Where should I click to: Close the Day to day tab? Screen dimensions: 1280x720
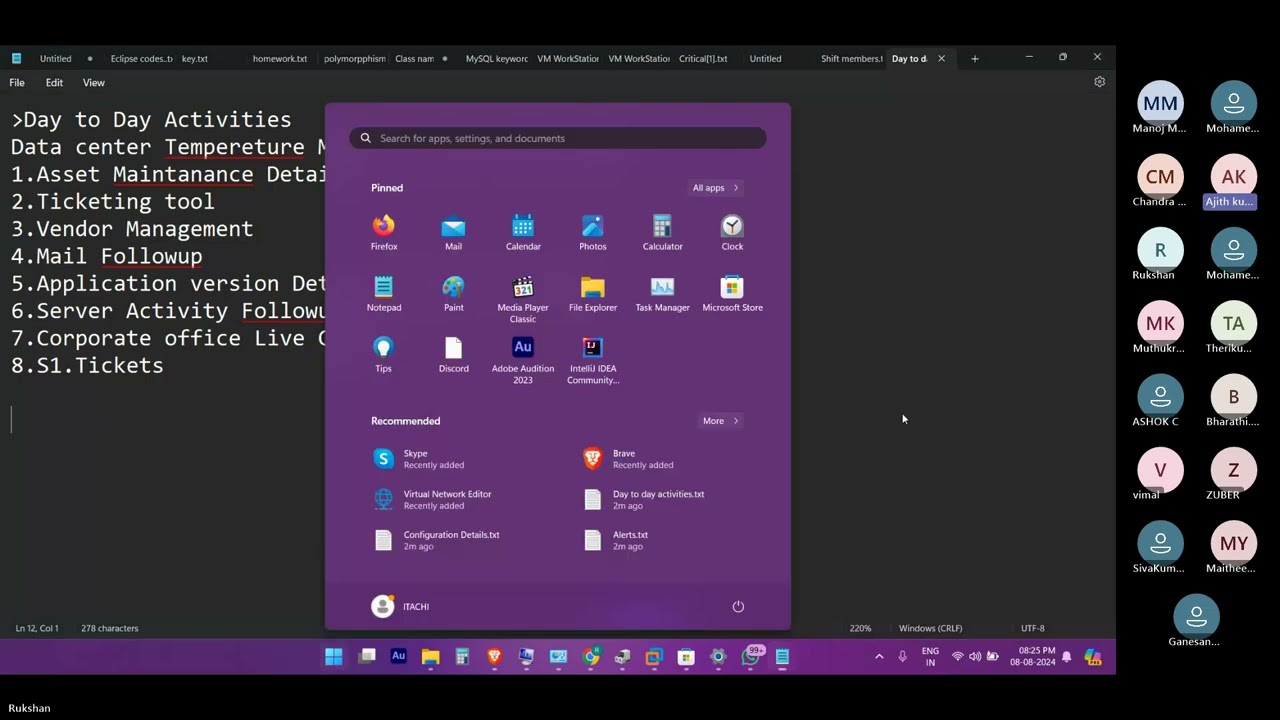point(941,59)
